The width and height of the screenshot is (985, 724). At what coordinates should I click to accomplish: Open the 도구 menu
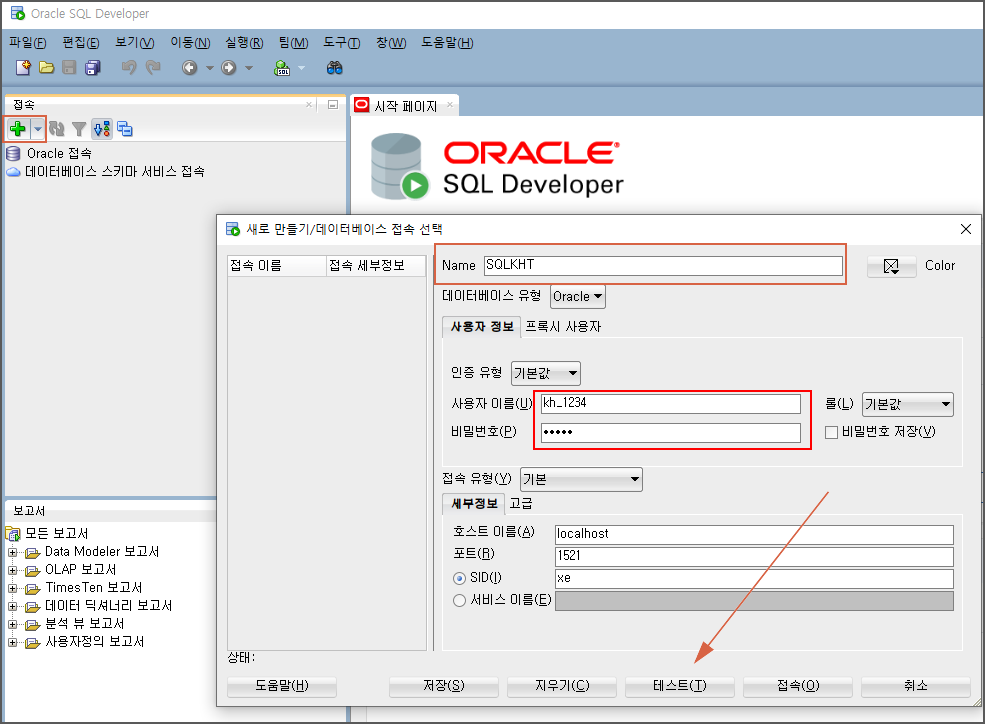[342, 43]
